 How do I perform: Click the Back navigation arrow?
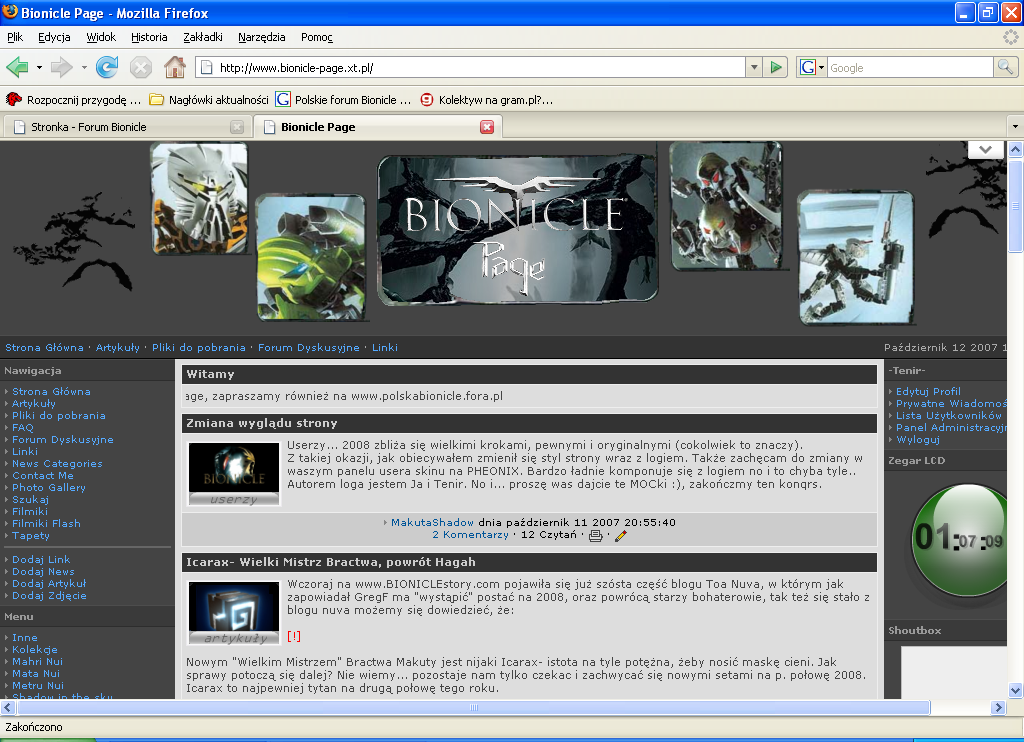[x=17, y=67]
